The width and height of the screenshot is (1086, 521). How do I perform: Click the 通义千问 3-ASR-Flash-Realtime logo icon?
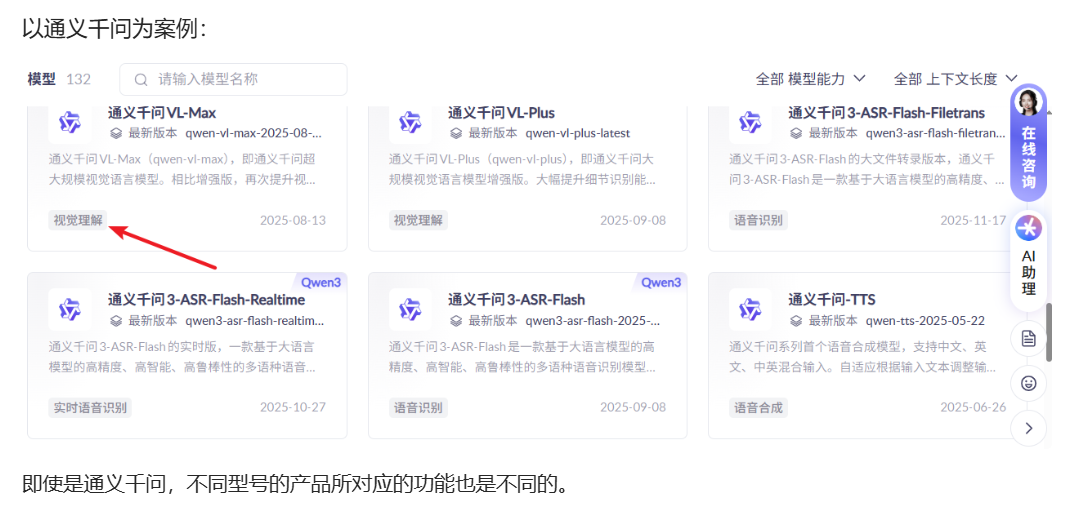coord(70,309)
